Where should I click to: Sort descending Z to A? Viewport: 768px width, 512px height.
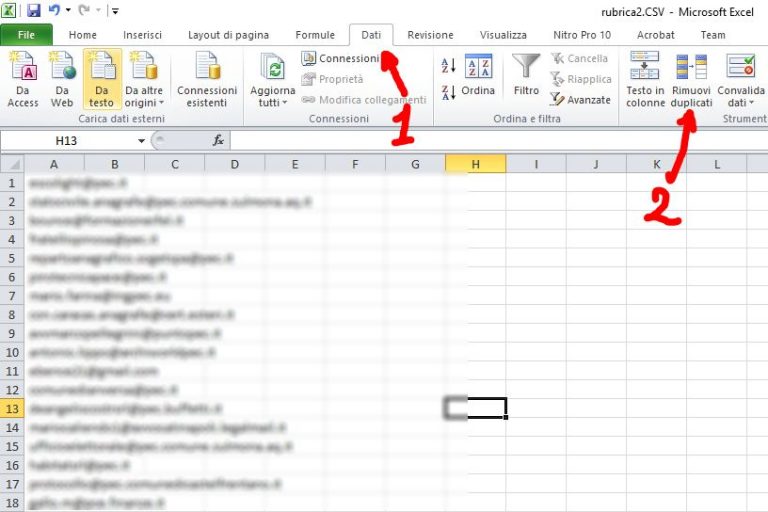tap(449, 92)
